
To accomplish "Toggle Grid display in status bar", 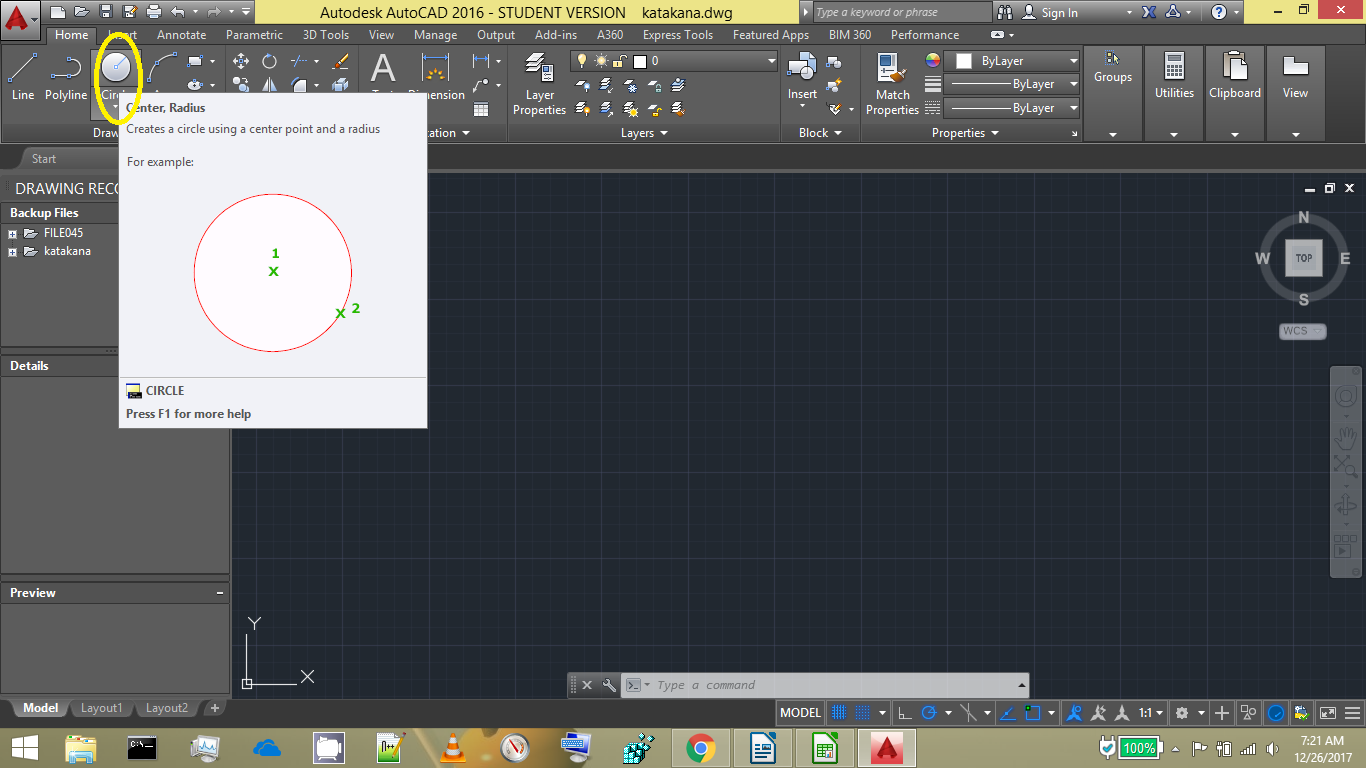I will coord(840,712).
